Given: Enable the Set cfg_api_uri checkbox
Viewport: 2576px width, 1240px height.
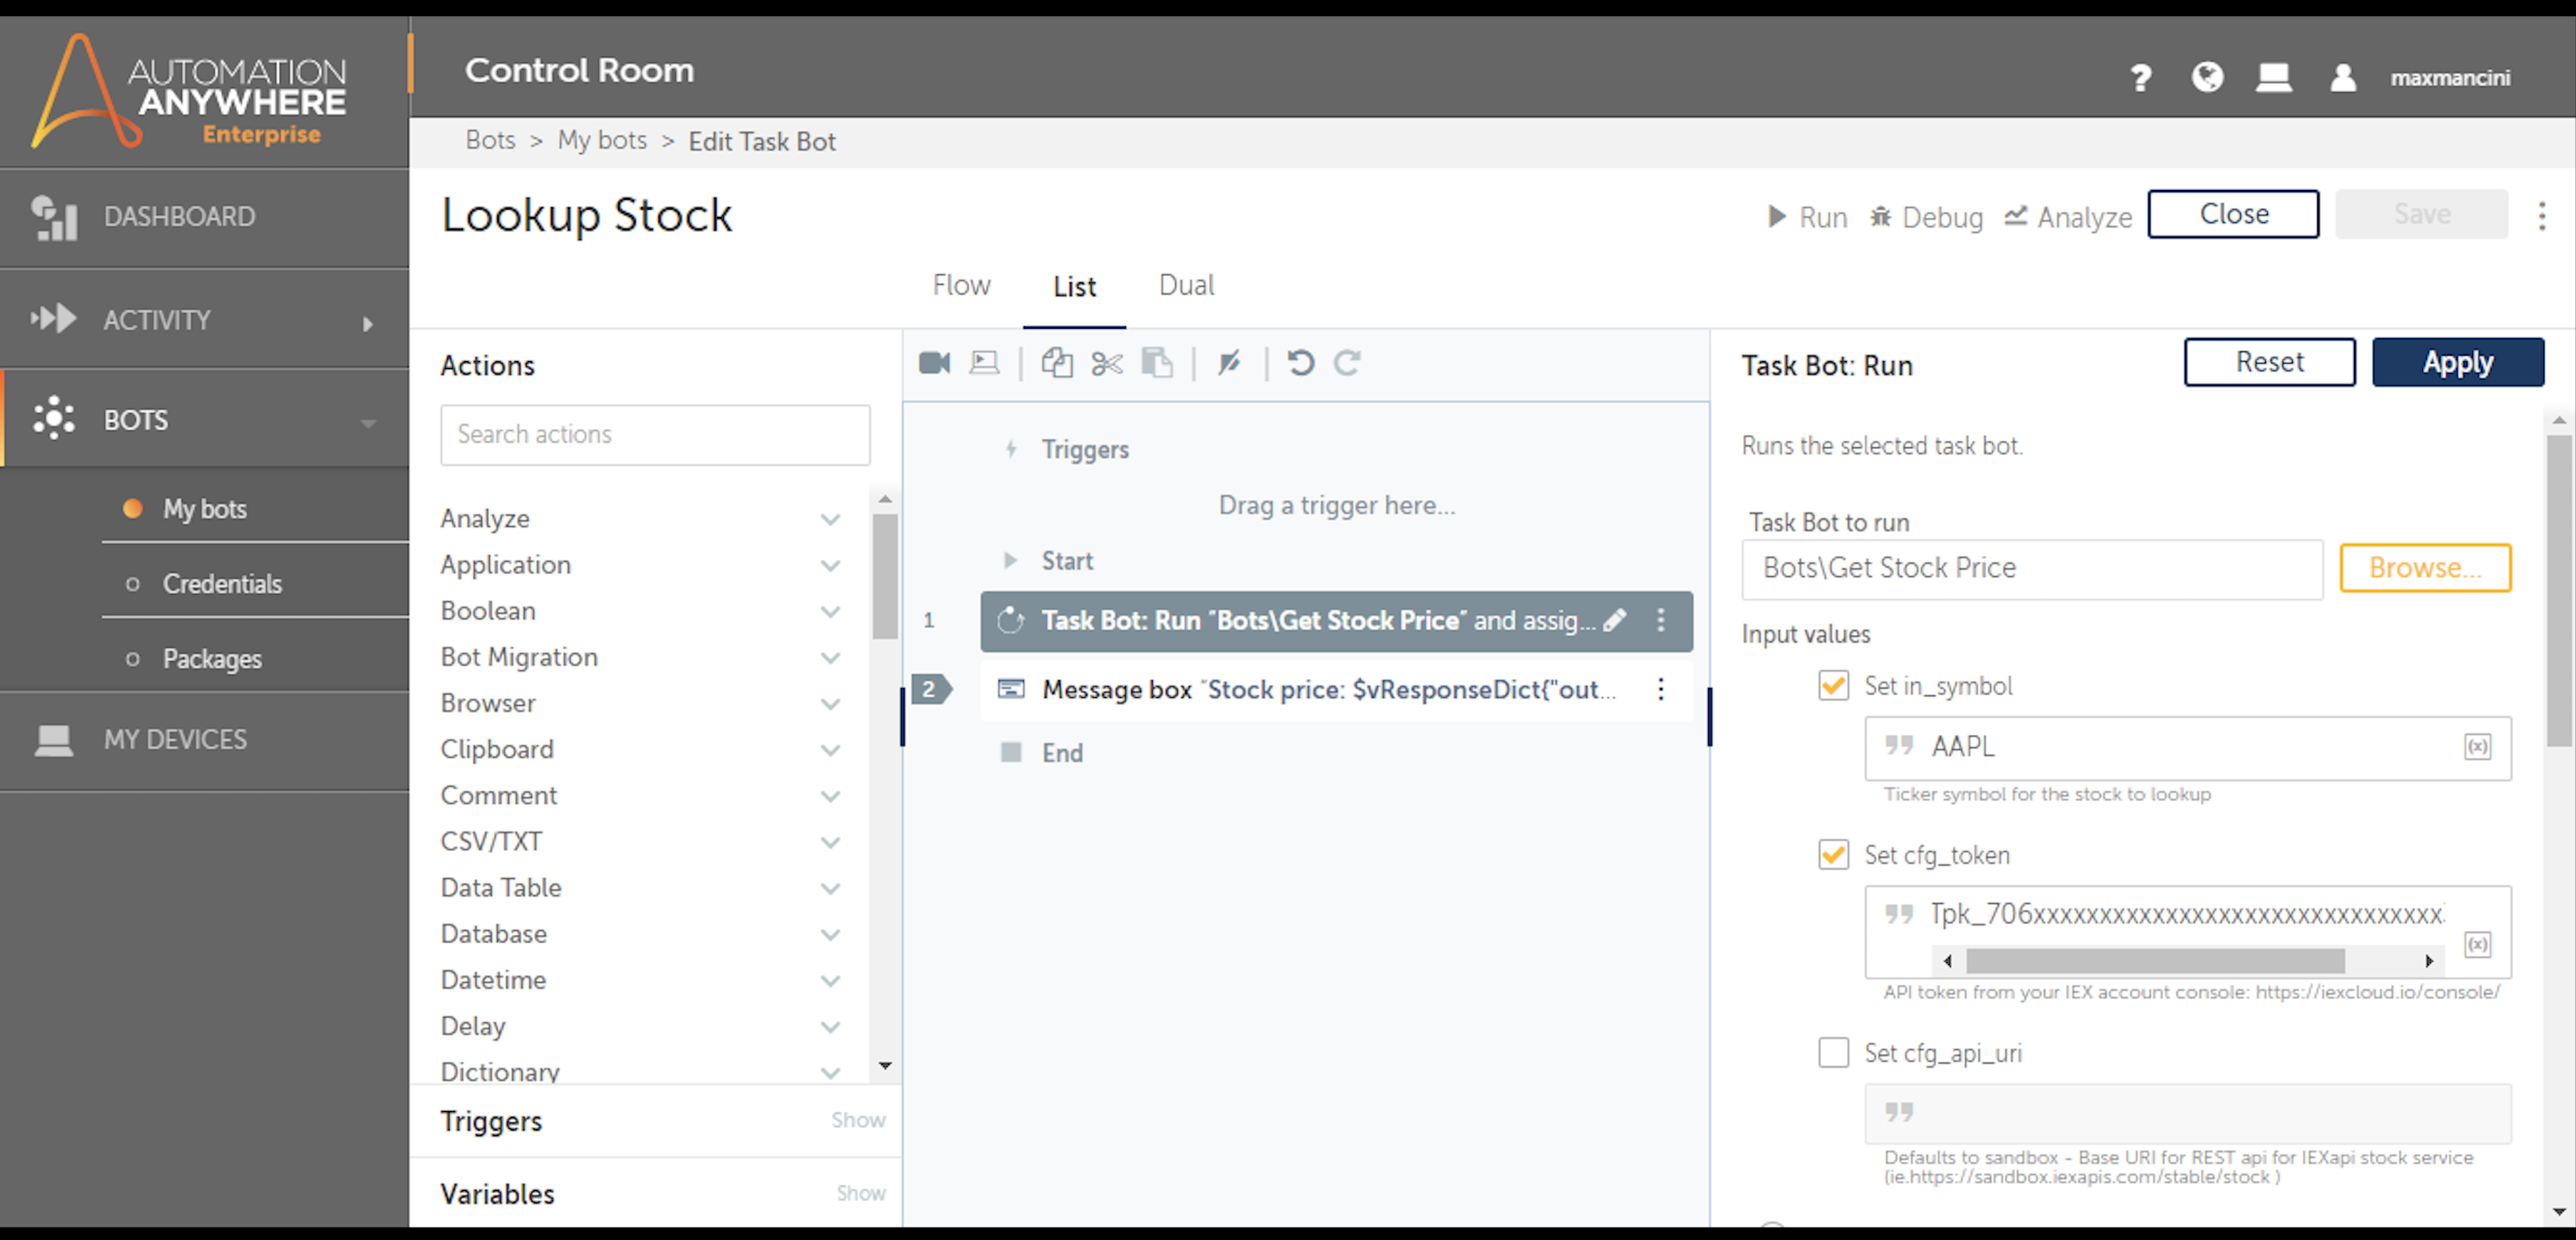Looking at the screenshot, I should point(1833,1053).
